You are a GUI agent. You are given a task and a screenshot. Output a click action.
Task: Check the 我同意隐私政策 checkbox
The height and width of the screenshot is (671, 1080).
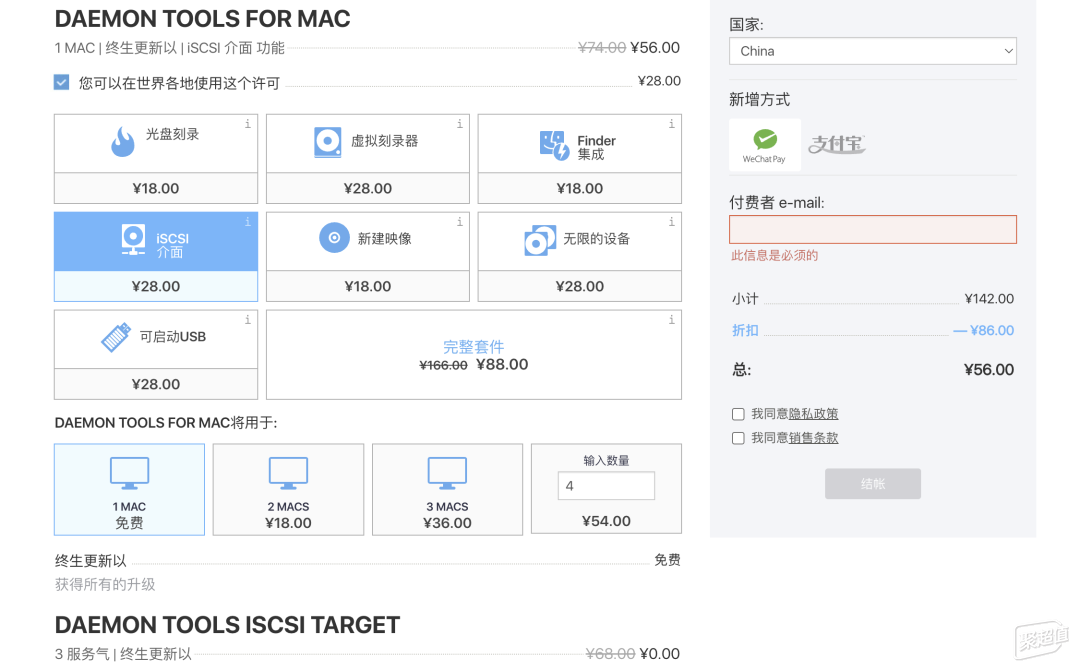click(x=738, y=414)
